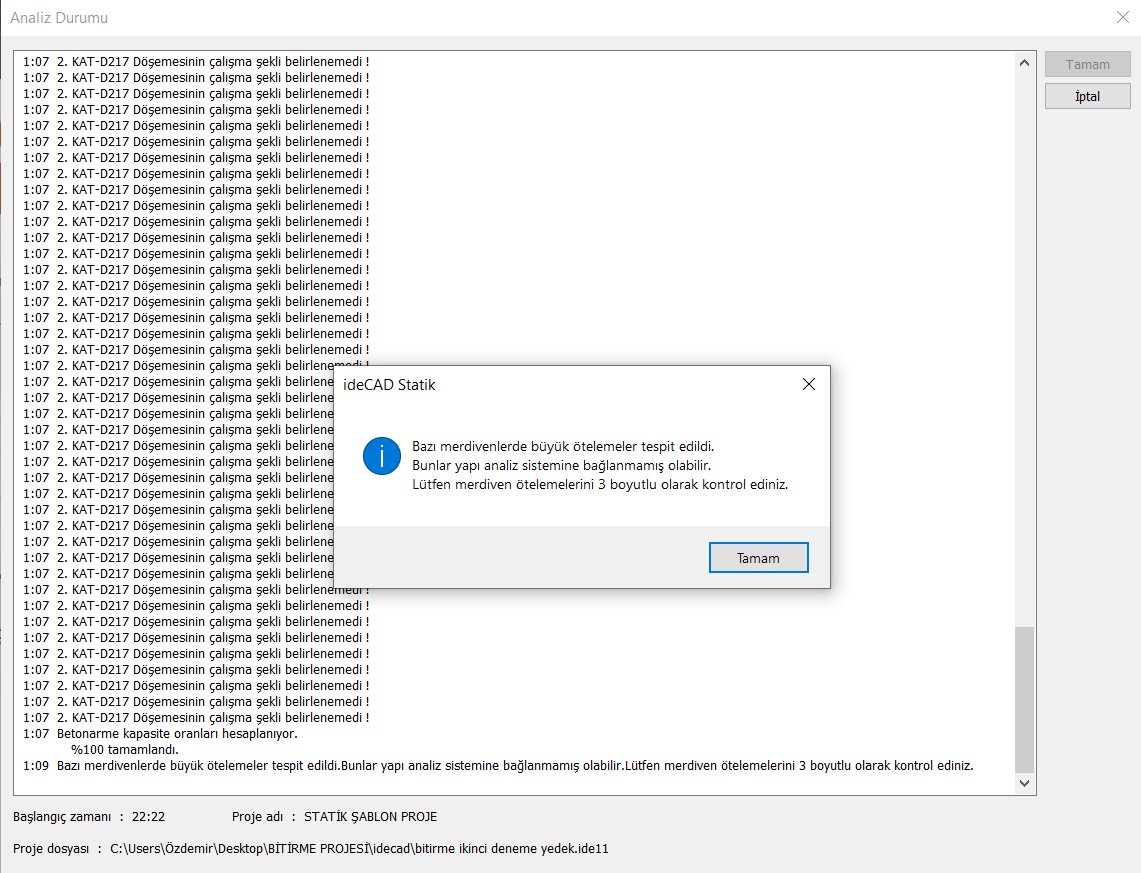Select the 'Betonarme kapasite oranları hesaplanıyor' log line

(177, 734)
